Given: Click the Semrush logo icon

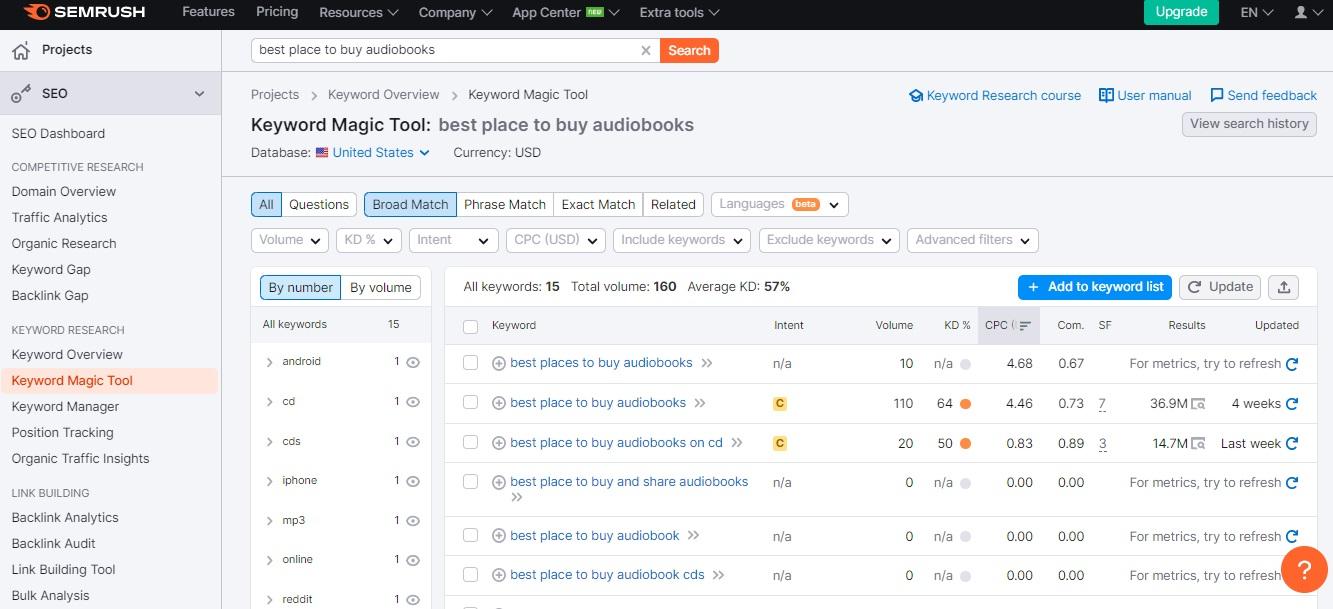Looking at the screenshot, I should [x=37, y=13].
